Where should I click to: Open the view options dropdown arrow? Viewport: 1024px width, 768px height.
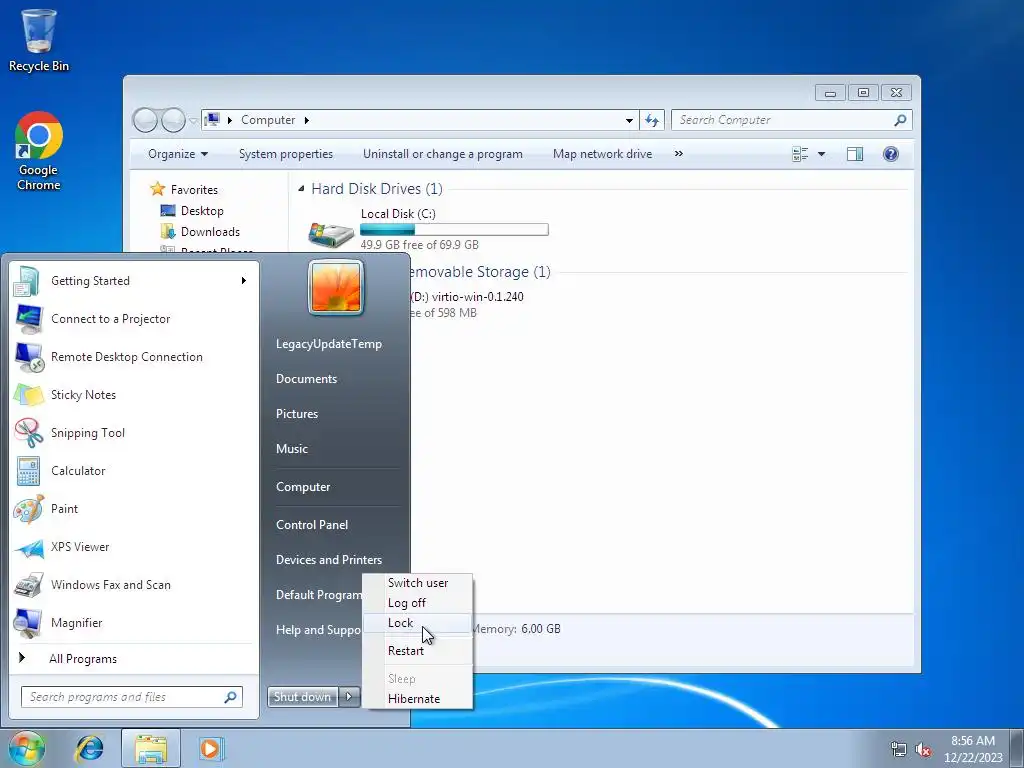[x=822, y=154]
